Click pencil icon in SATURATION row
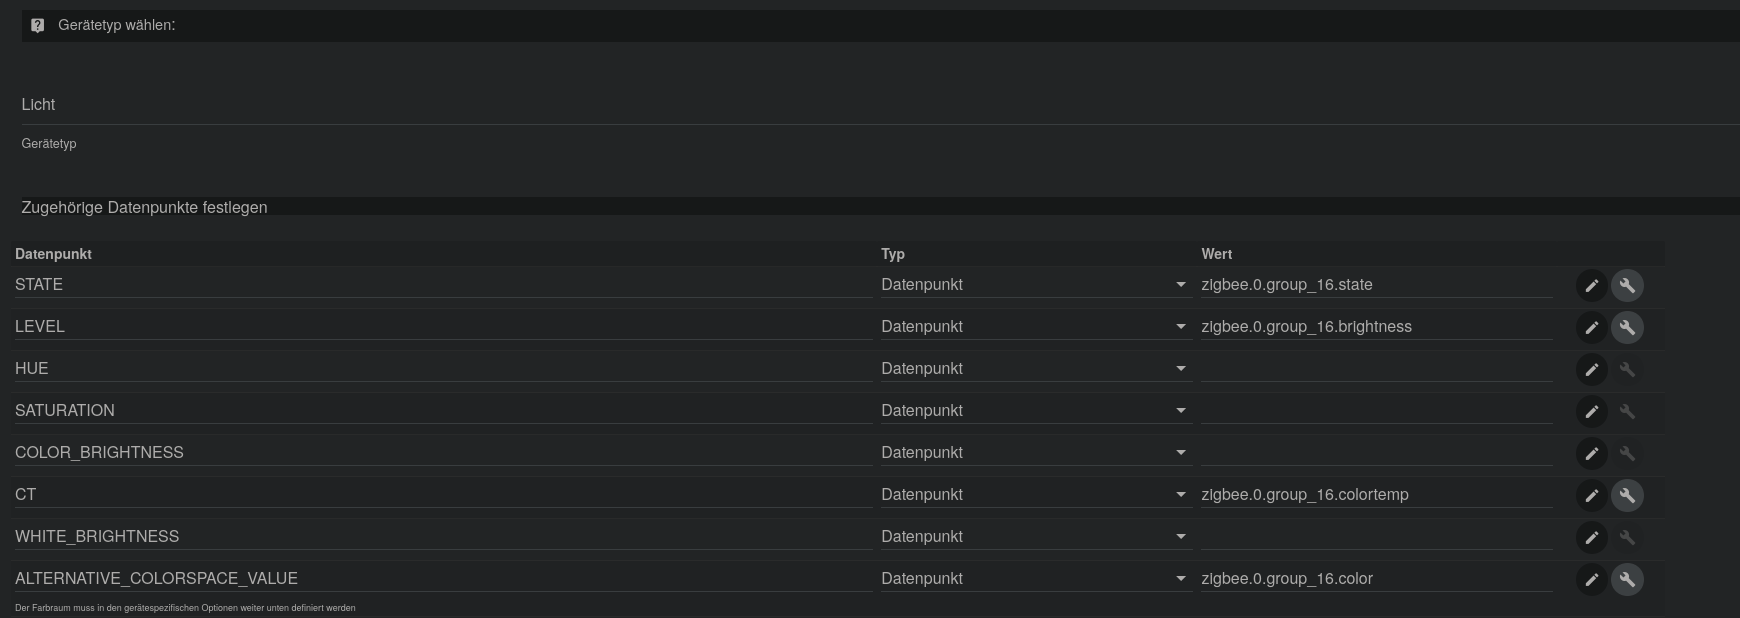1740x618 pixels. pyautogui.click(x=1592, y=412)
